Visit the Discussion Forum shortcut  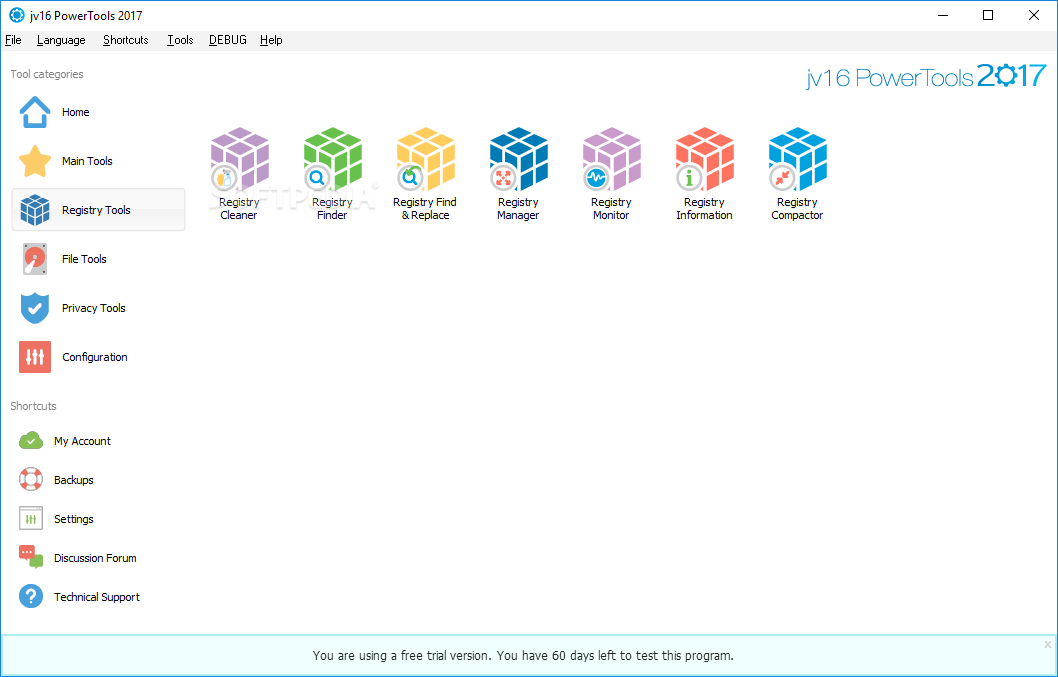pos(78,558)
